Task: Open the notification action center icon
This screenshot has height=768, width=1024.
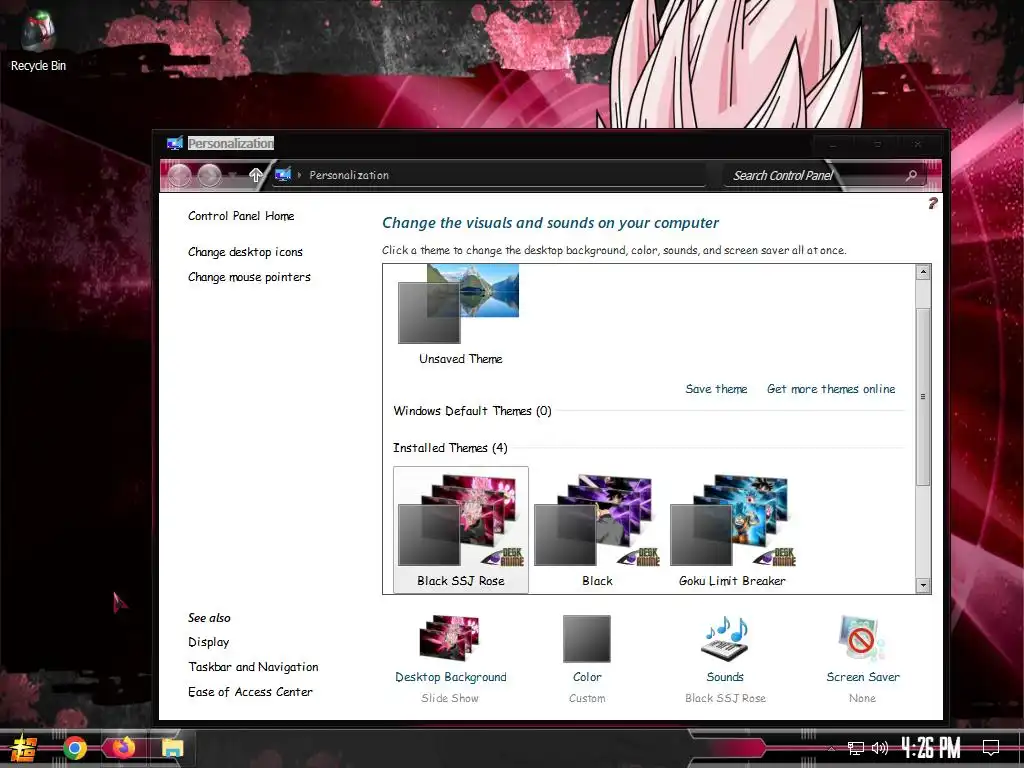Action: click(991, 748)
